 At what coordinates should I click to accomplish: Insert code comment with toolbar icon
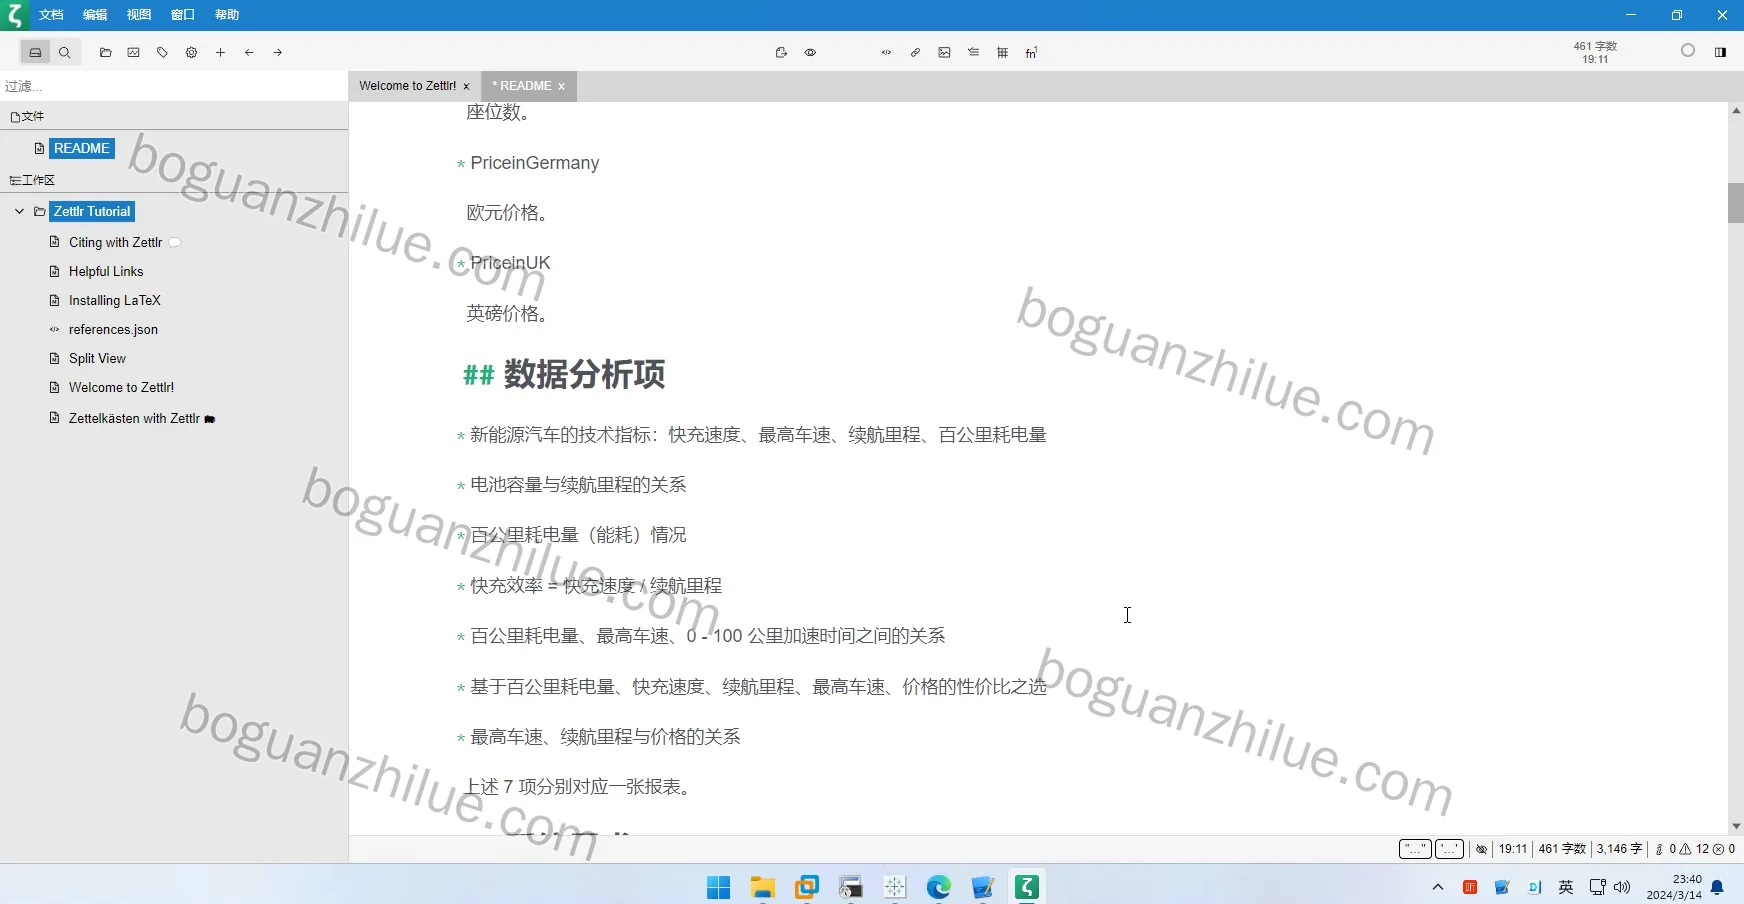click(886, 53)
